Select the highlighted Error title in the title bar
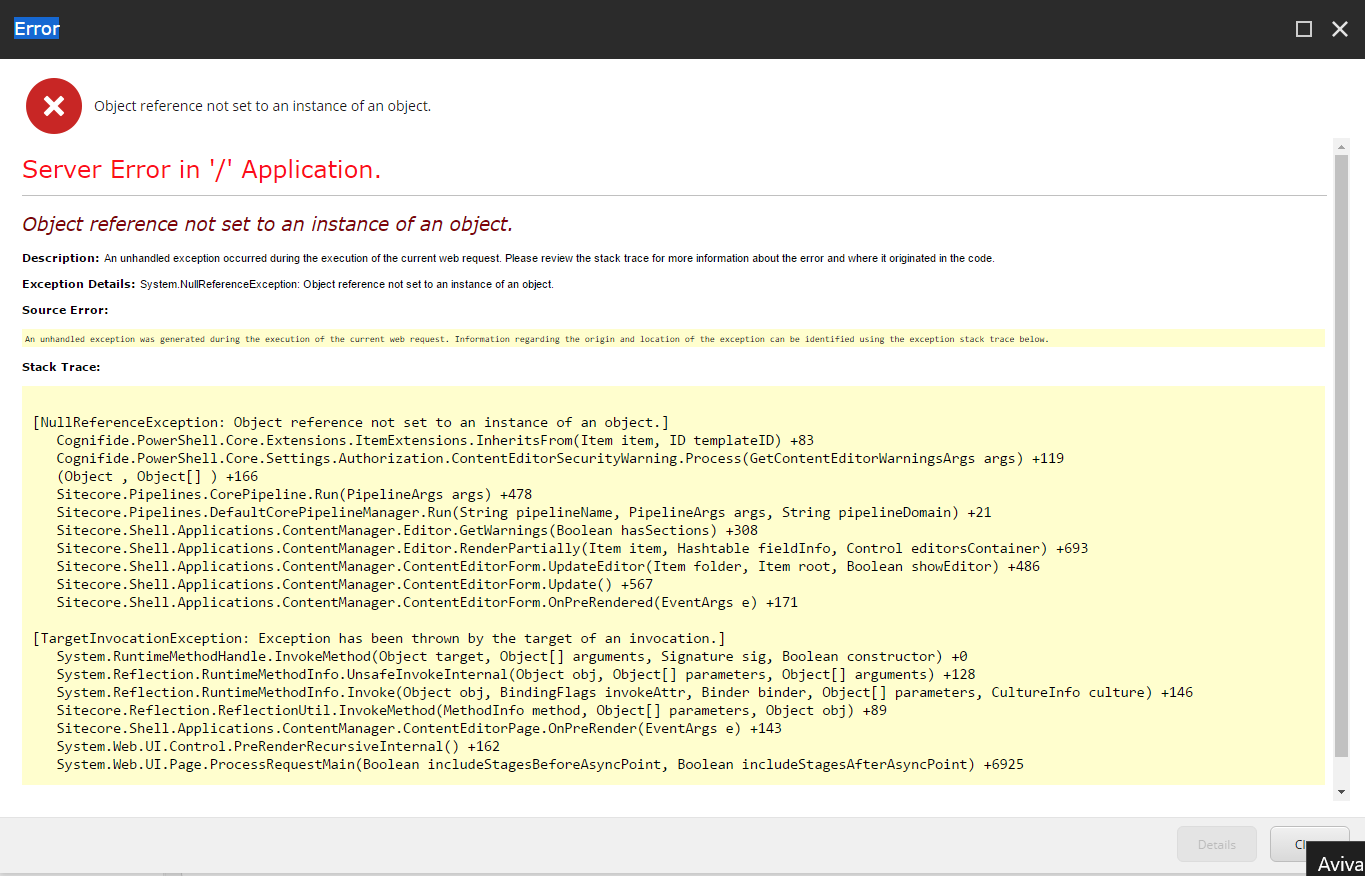The width and height of the screenshot is (1365, 876). point(35,28)
